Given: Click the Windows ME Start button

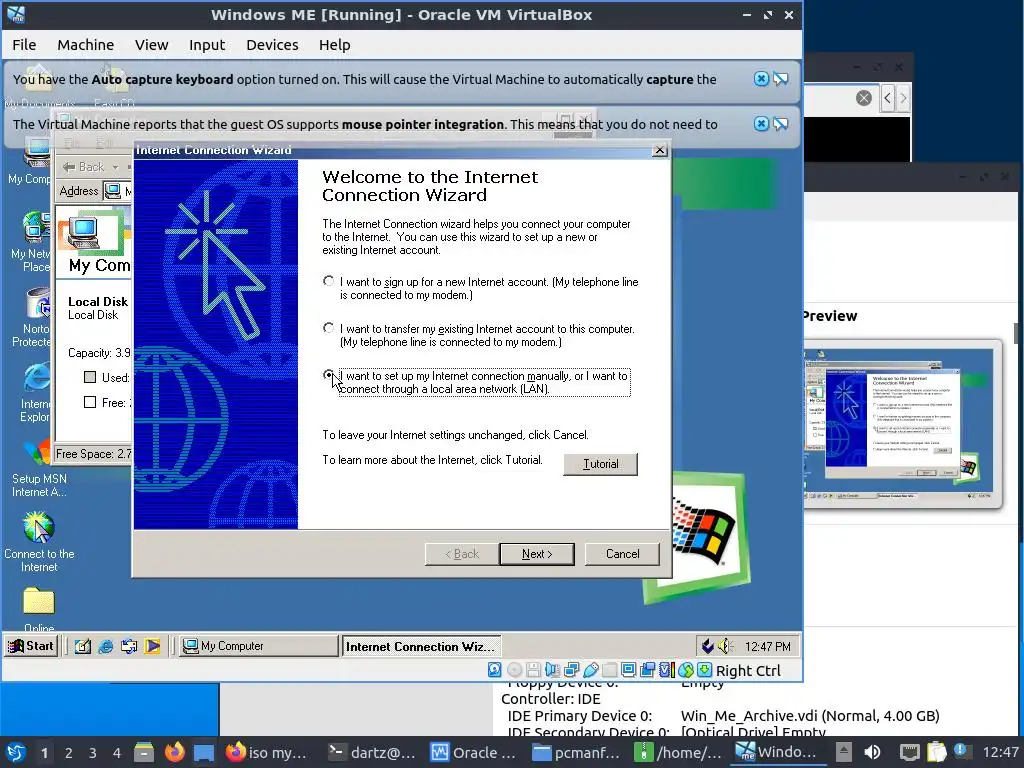Looking at the screenshot, I should [30, 646].
